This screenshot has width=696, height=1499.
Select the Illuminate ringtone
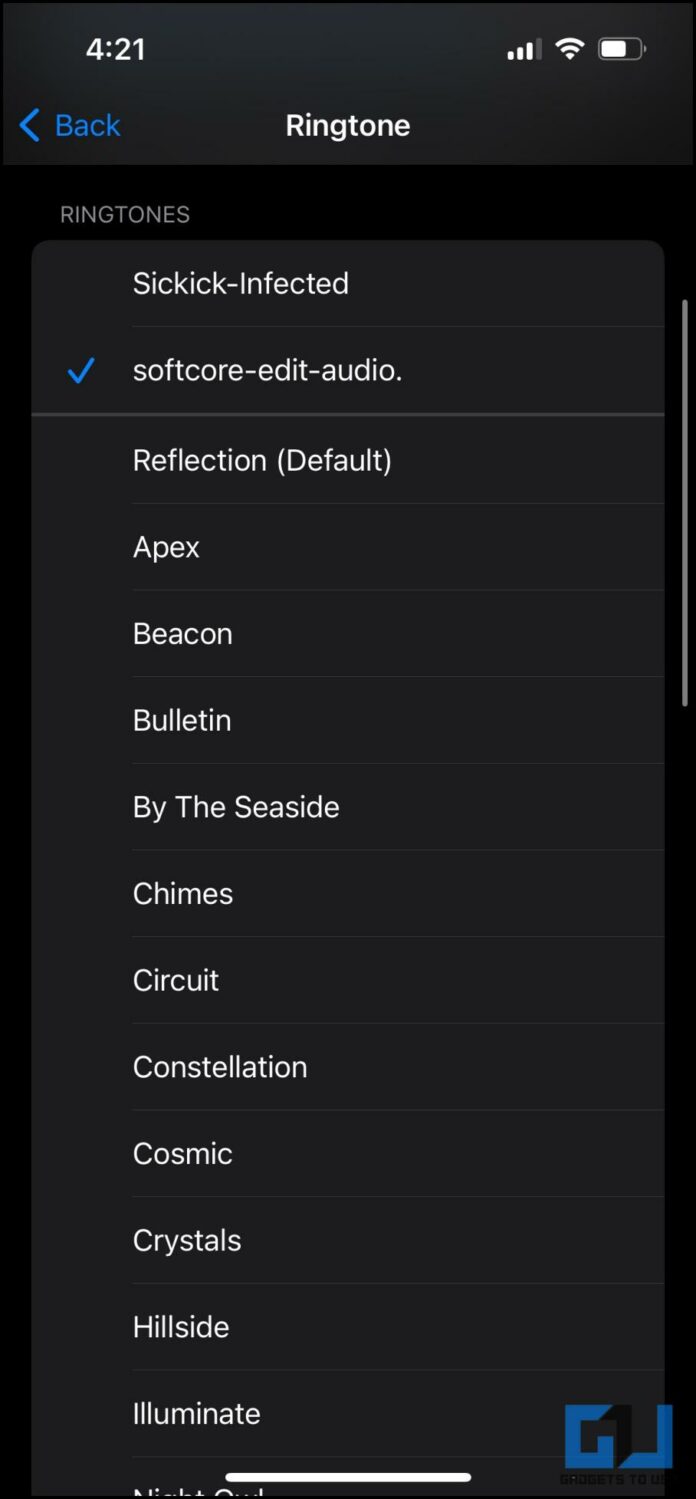[197, 1413]
